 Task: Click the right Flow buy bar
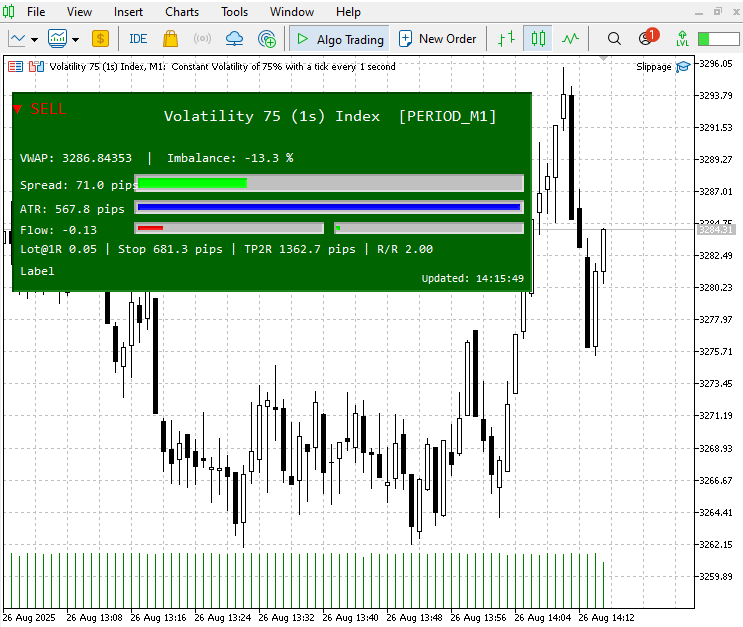429,228
